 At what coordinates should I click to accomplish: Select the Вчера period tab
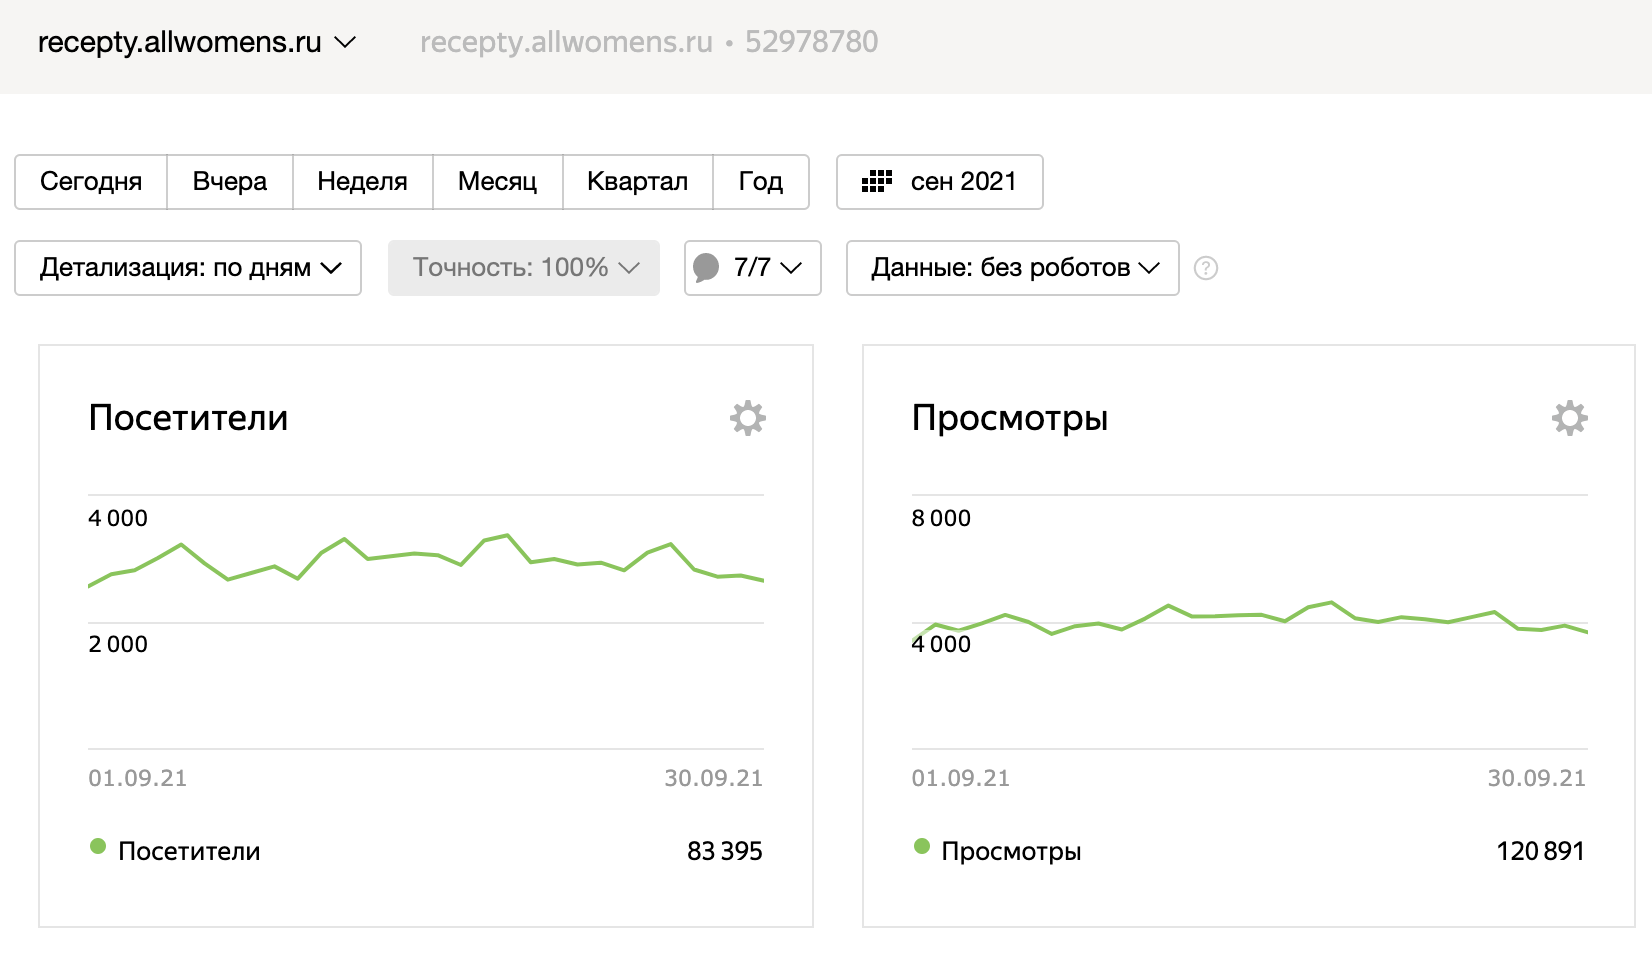(x=230, y=182)
